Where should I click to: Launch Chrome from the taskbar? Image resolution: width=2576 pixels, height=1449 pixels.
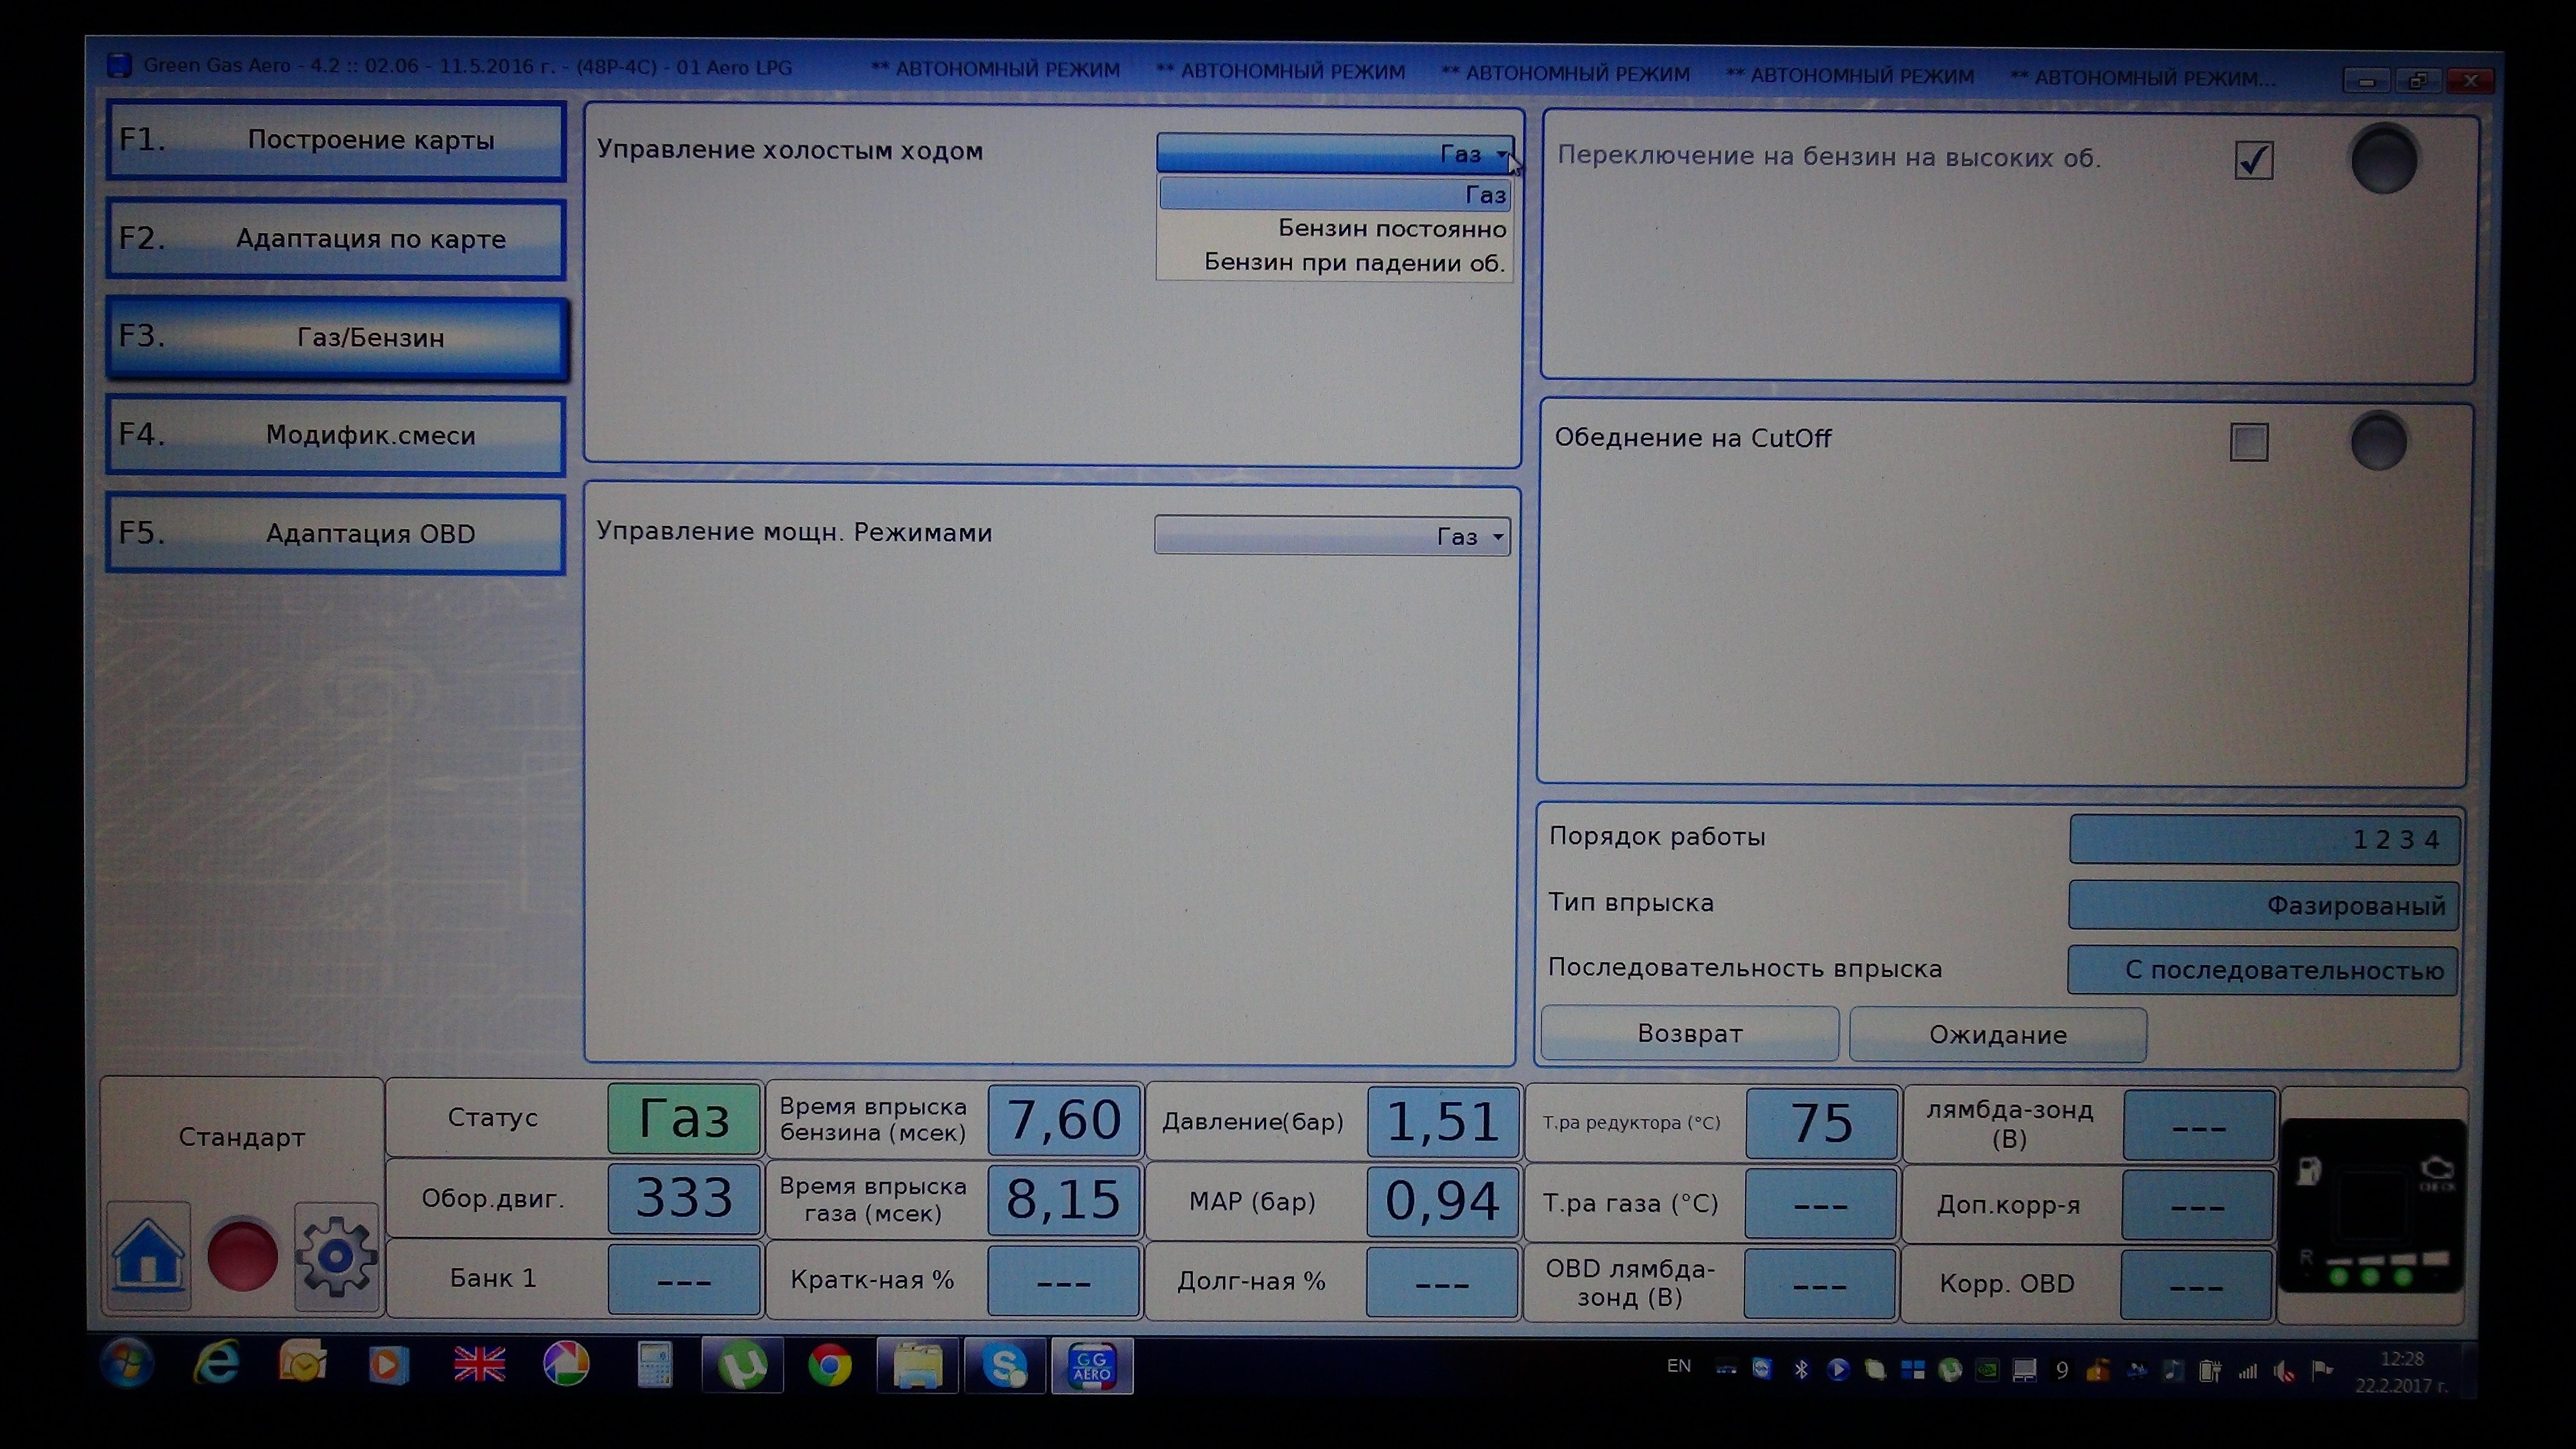pyautogui.click(x=829, y=1365)
